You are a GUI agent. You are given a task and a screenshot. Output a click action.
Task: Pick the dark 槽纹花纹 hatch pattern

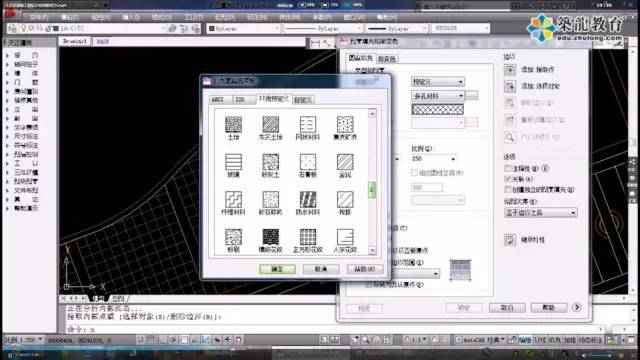coord(271,237)
